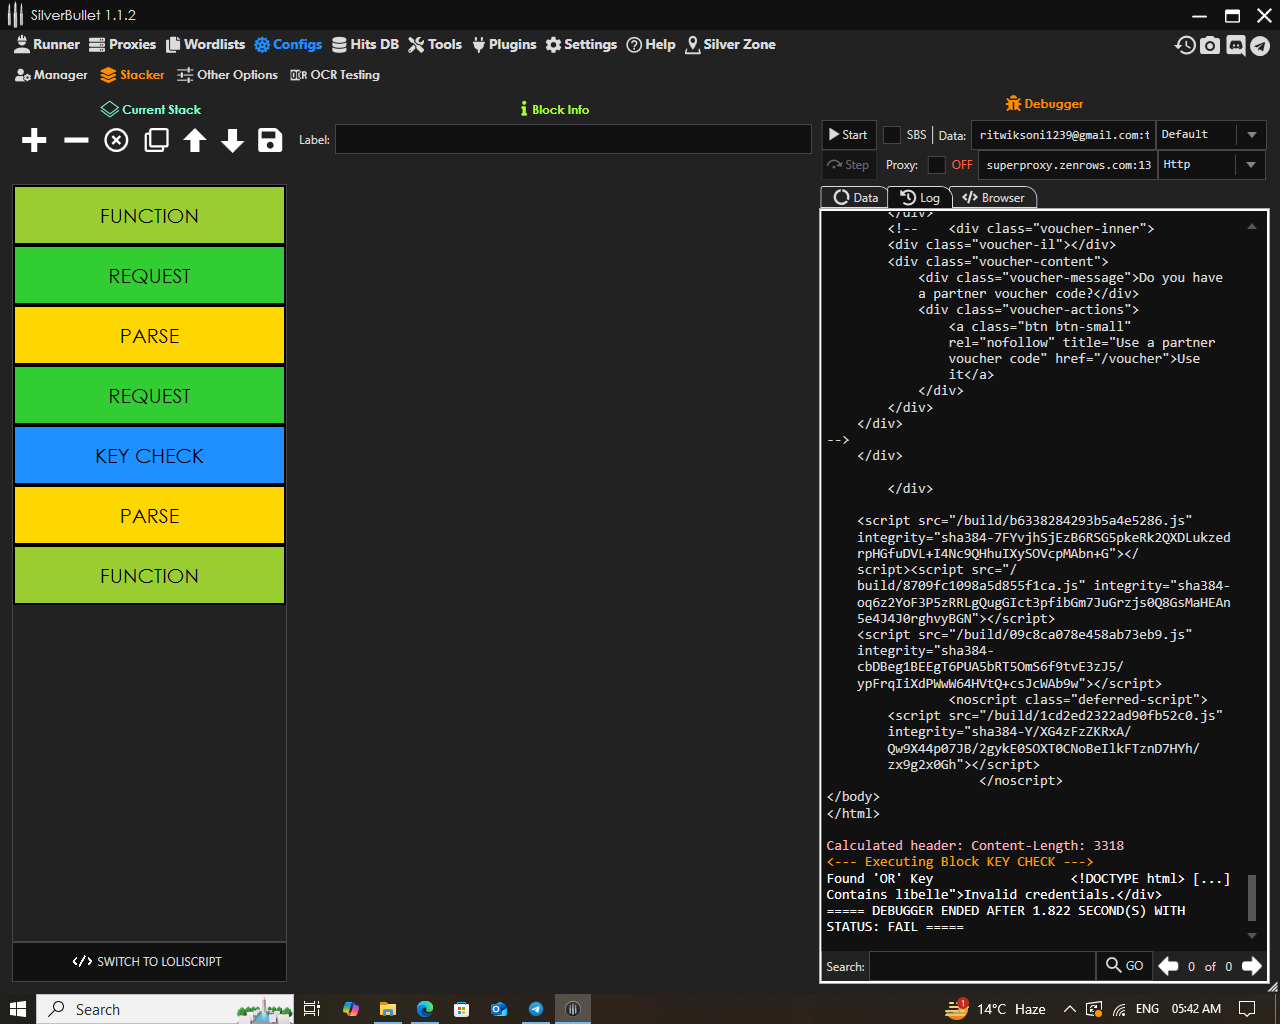The height and width of the screenshot is (1024, 1280).
Task: Move selected block down with arrow icon
Action: [233, 140]
